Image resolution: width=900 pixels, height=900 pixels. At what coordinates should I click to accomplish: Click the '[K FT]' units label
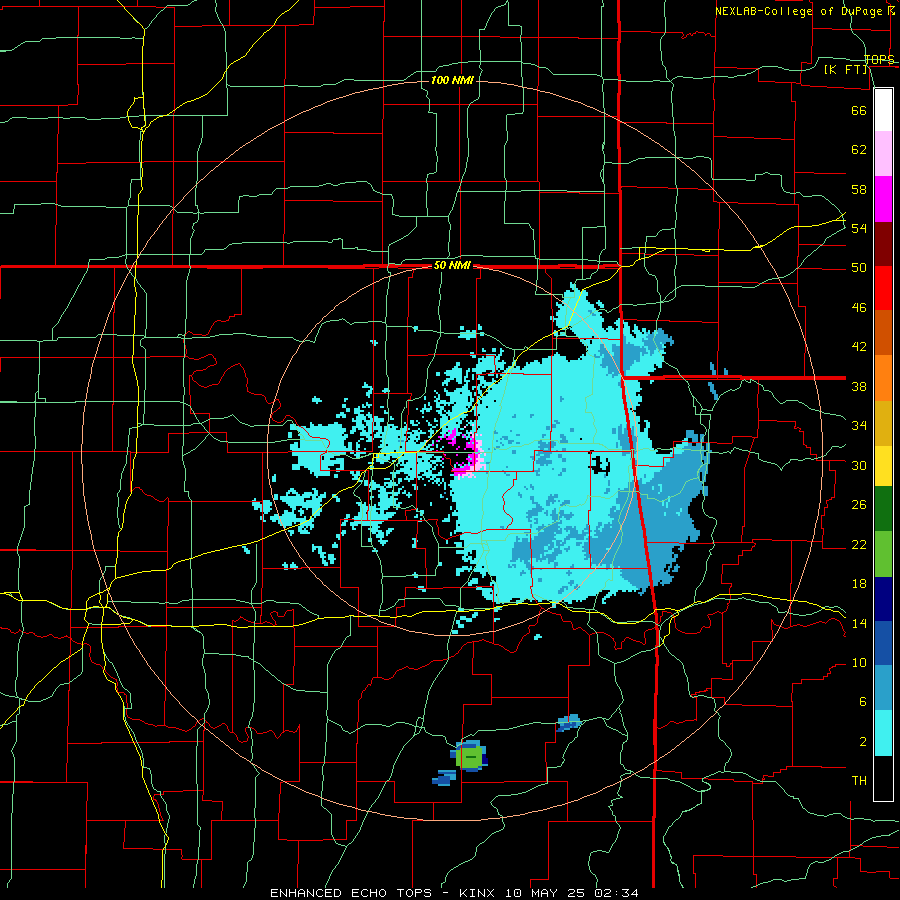tap(845, 69)
